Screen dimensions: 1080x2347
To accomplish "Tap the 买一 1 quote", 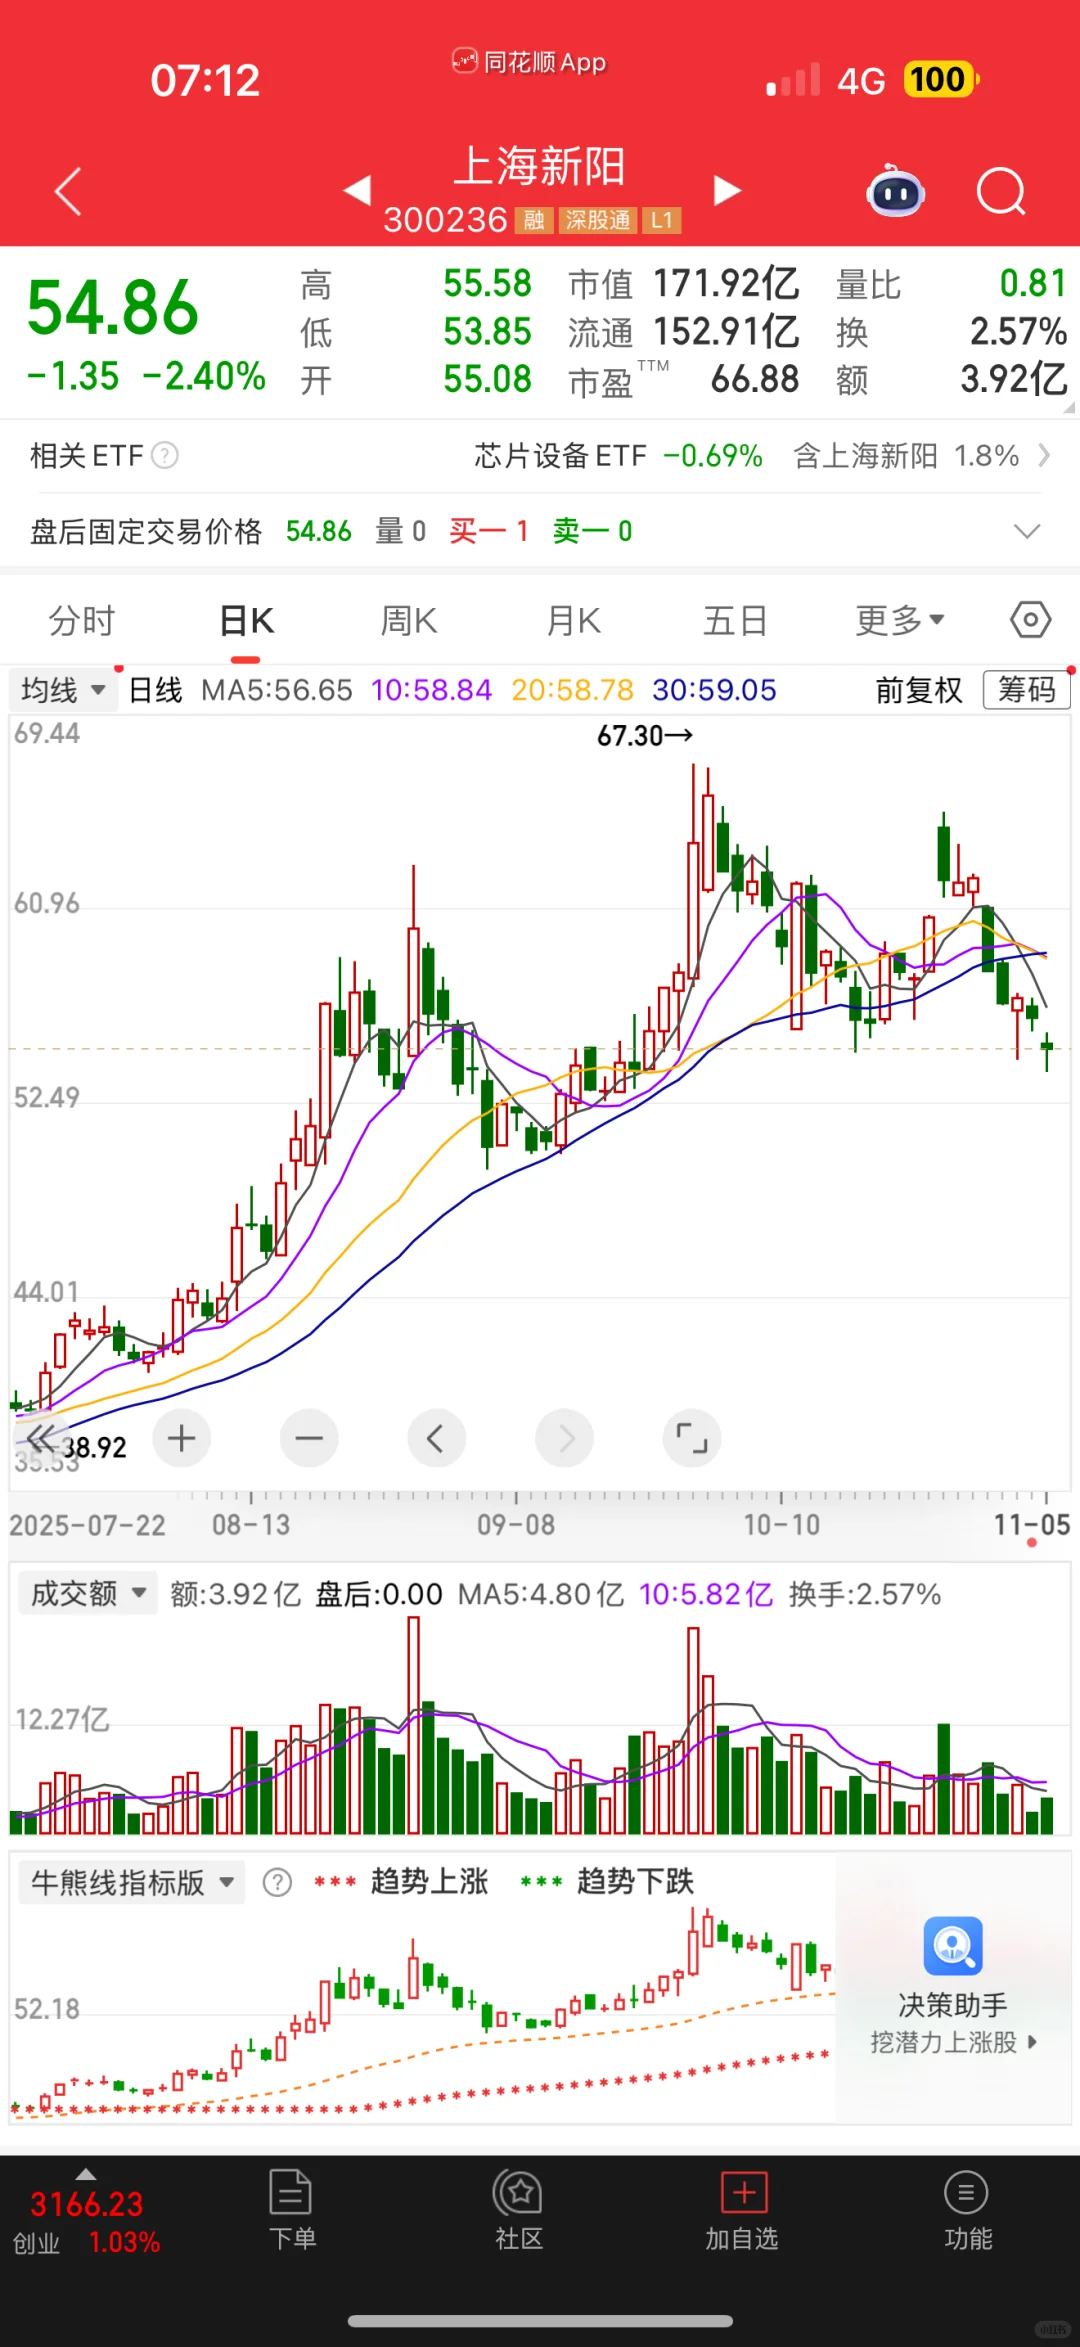I will [x=489, y=531].
